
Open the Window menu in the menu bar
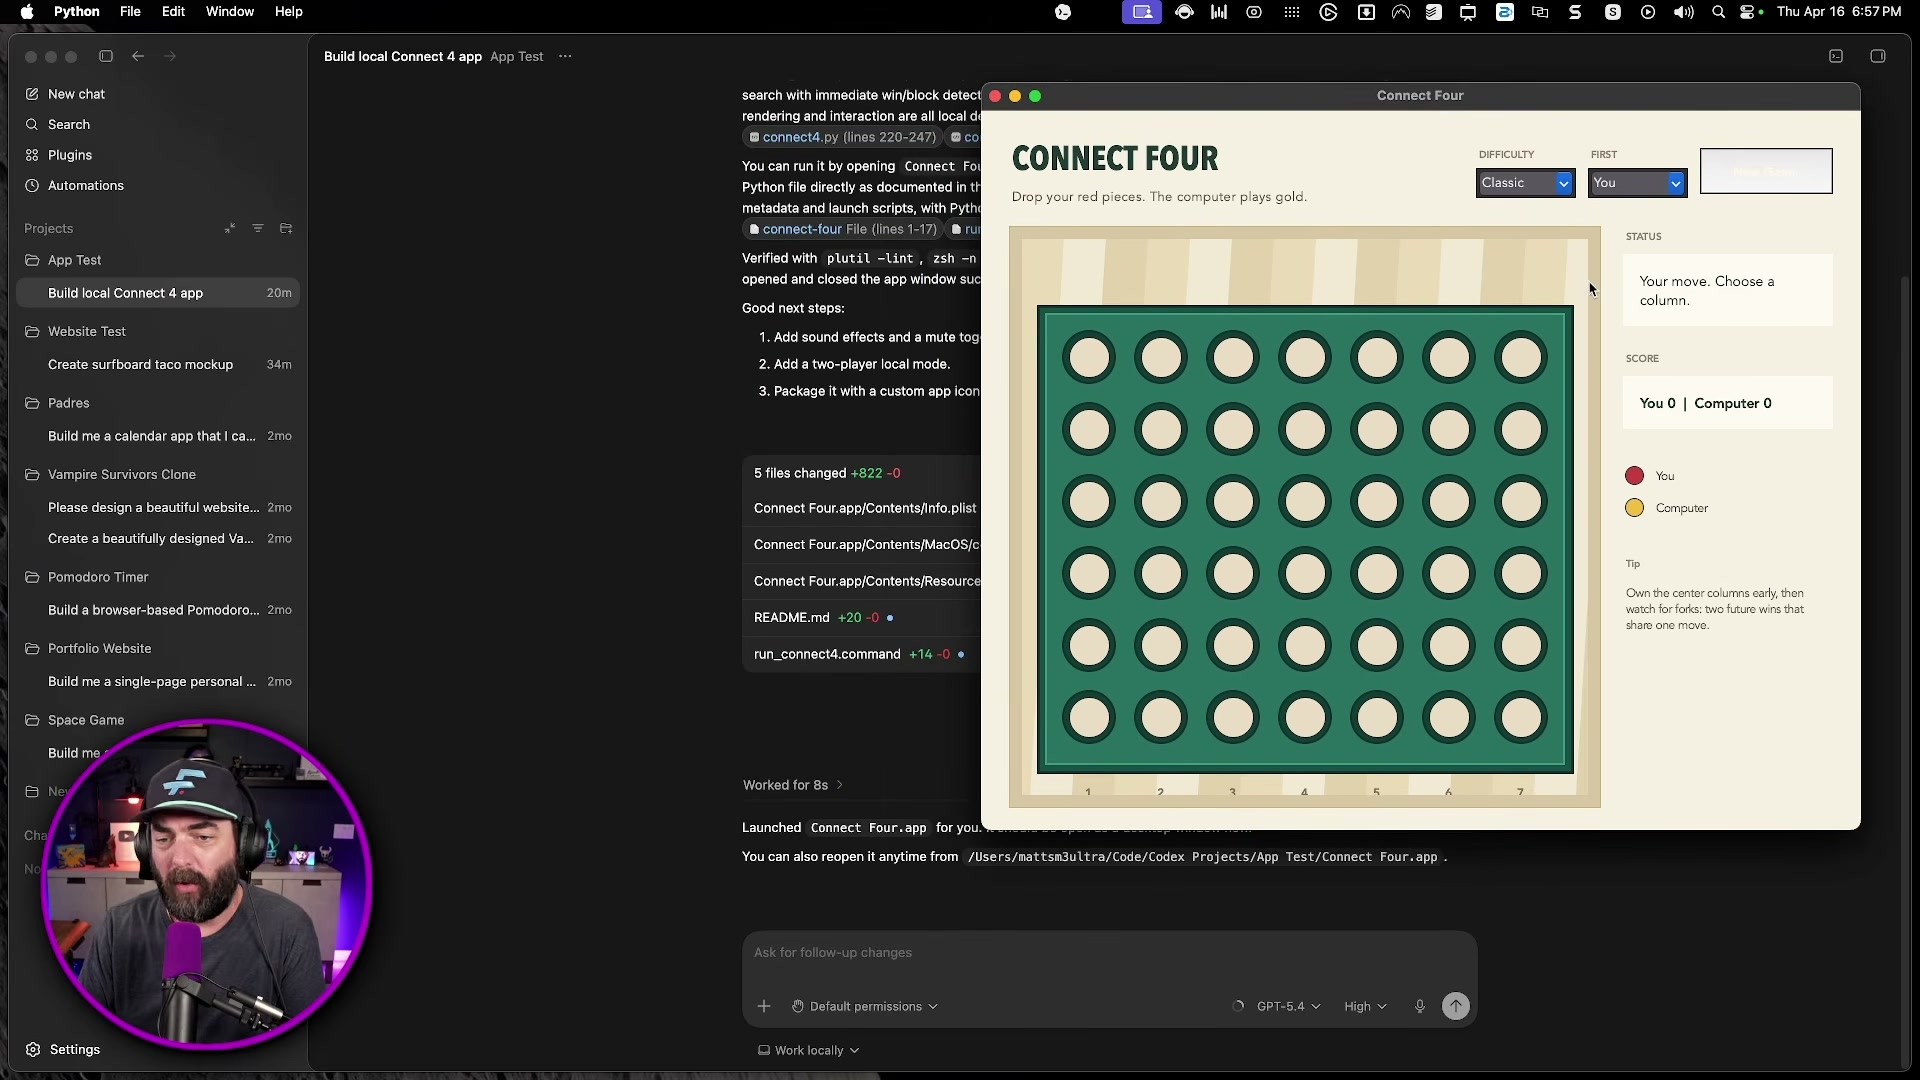pyautogui.click(x=229, y=12)
